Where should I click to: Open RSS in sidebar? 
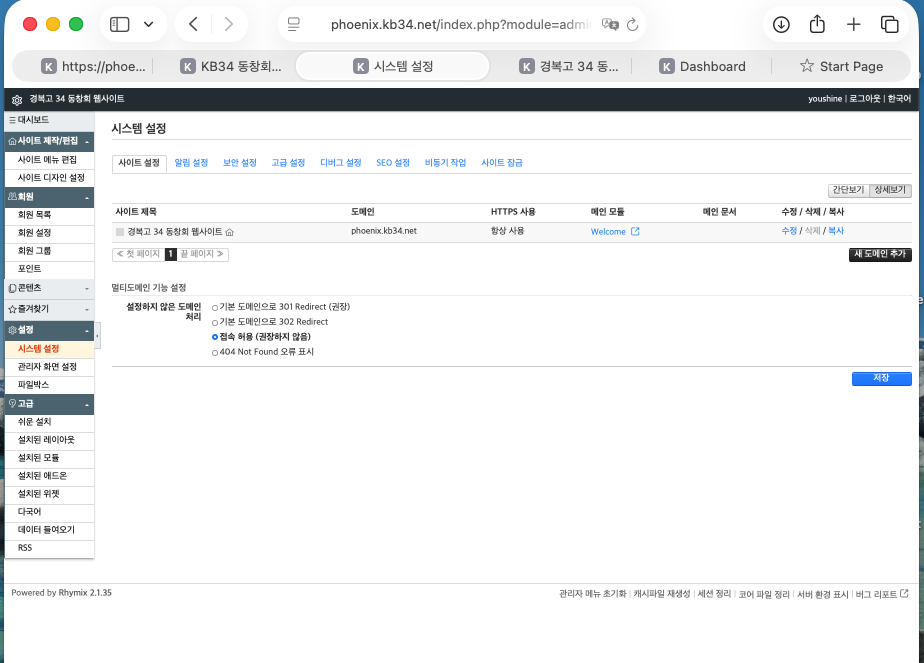tap(49, 548)
